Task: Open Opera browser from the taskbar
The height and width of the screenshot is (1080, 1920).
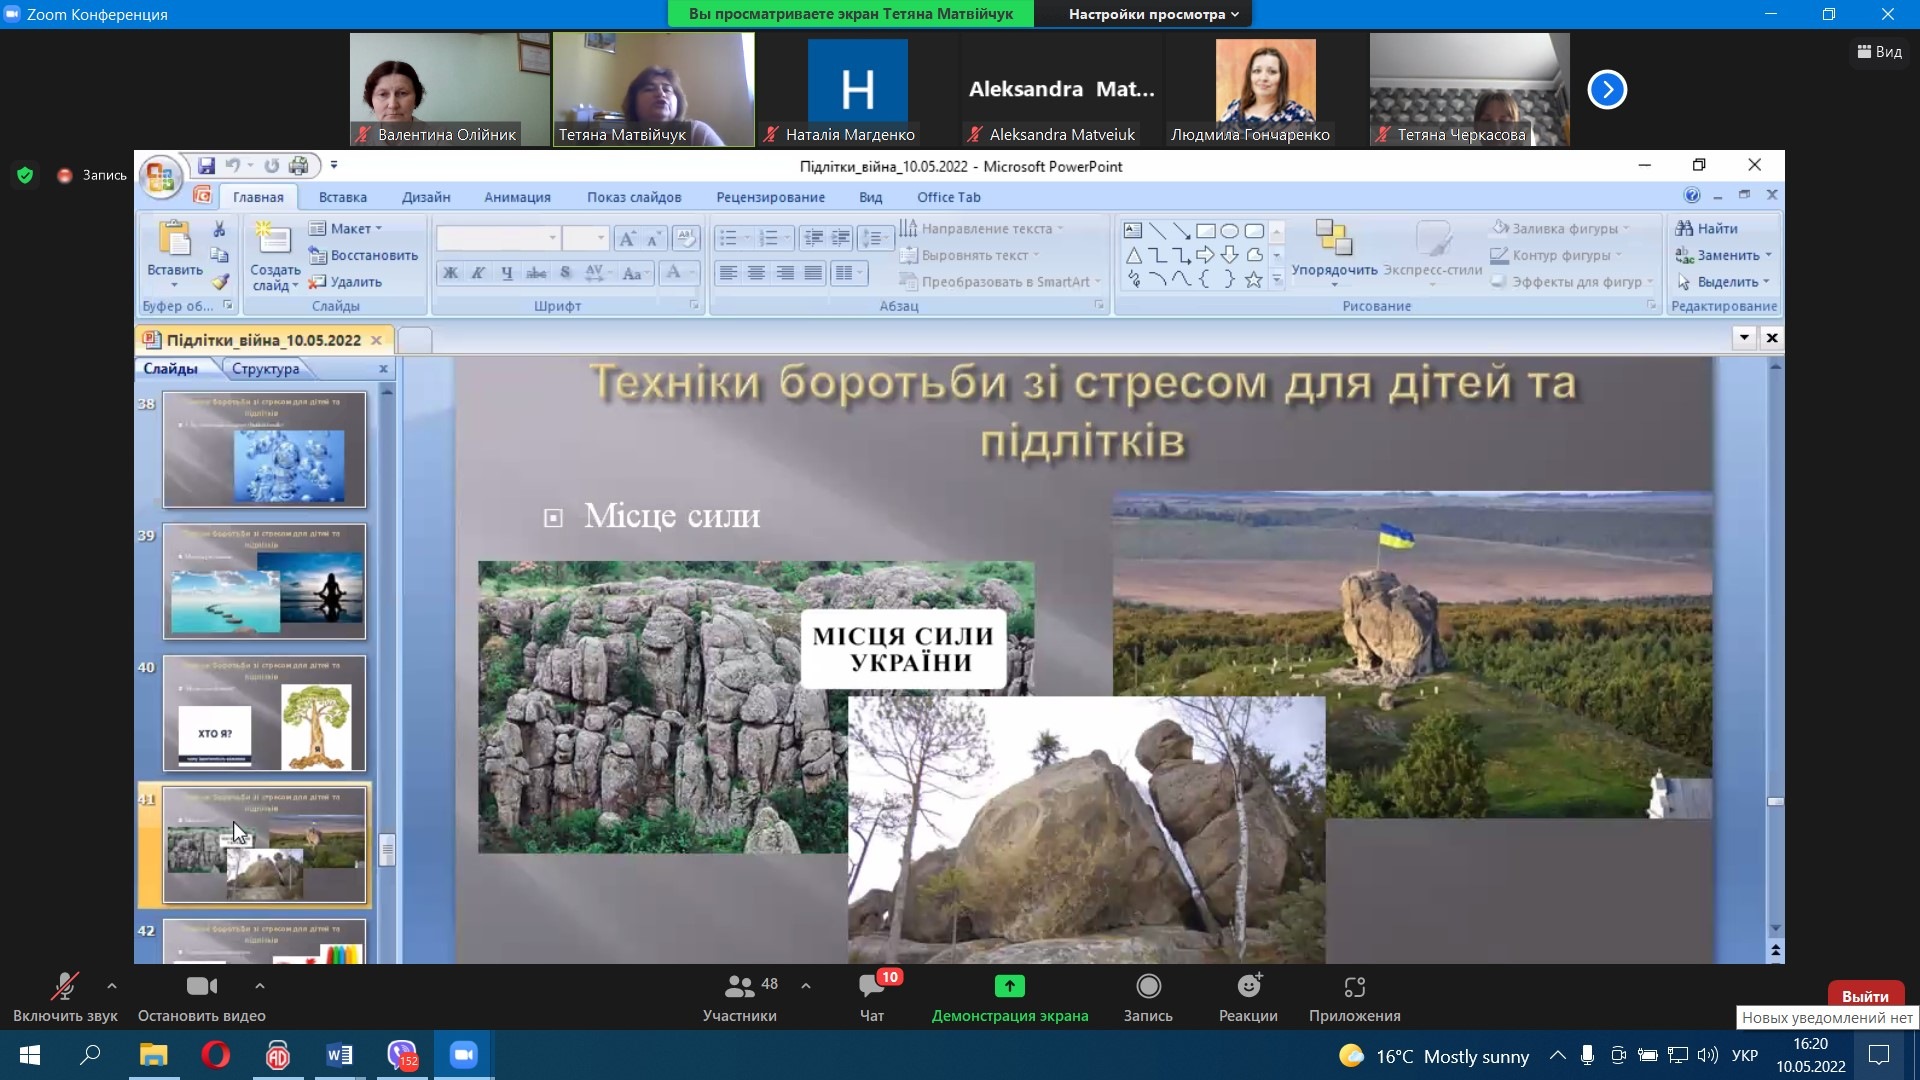Action: click(215, 1055)
